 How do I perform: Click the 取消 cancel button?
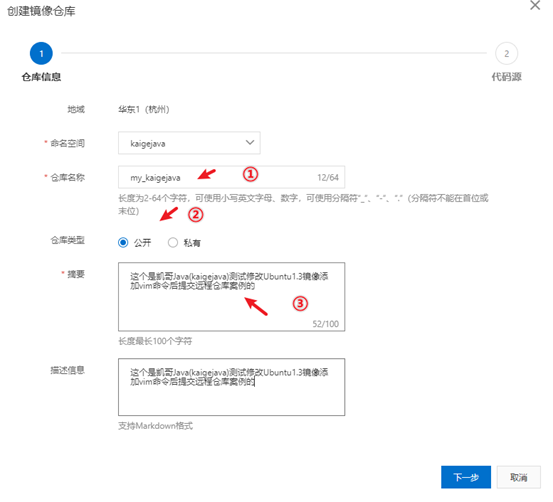click(518, 477)
